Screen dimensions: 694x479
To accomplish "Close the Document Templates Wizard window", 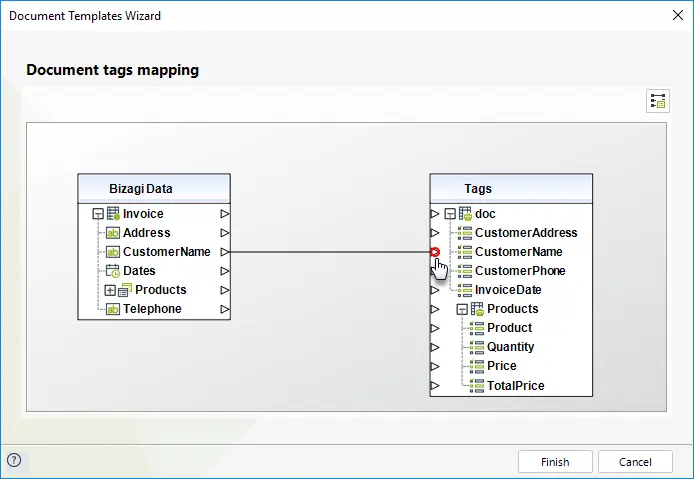I will [678, 15].
